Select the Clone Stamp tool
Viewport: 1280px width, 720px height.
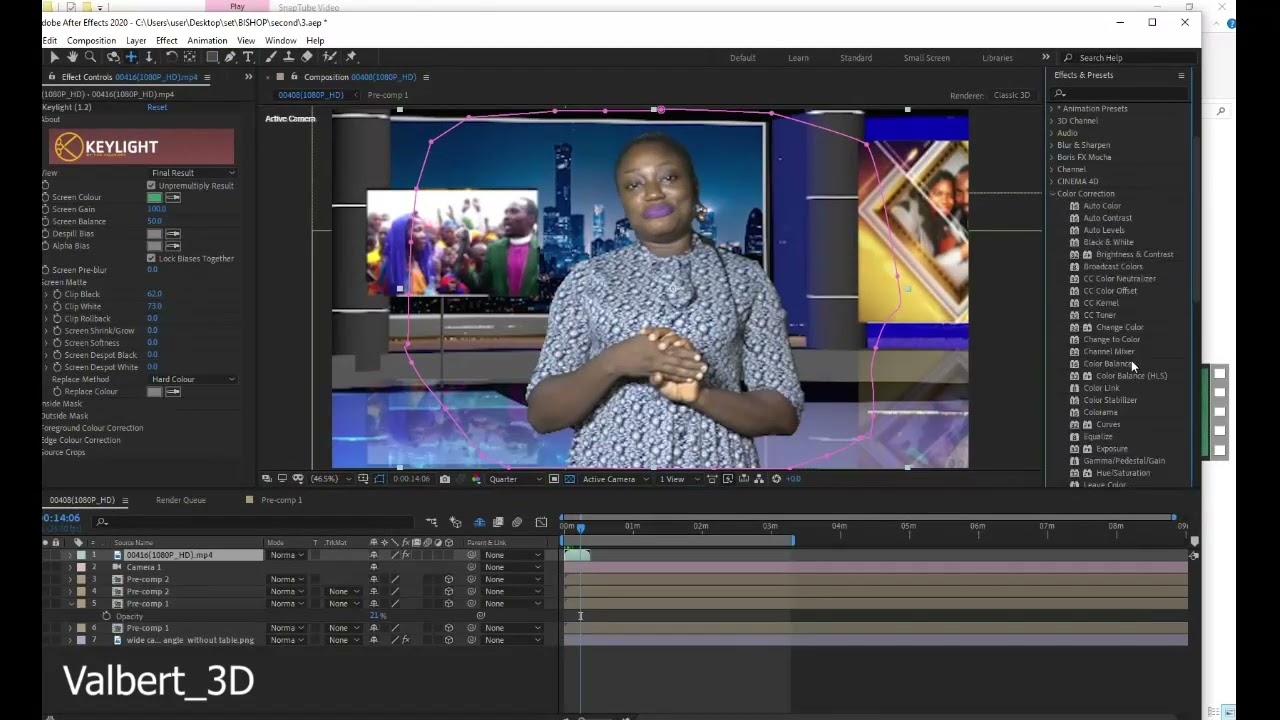pyautogui.click(x=289, y=57)
